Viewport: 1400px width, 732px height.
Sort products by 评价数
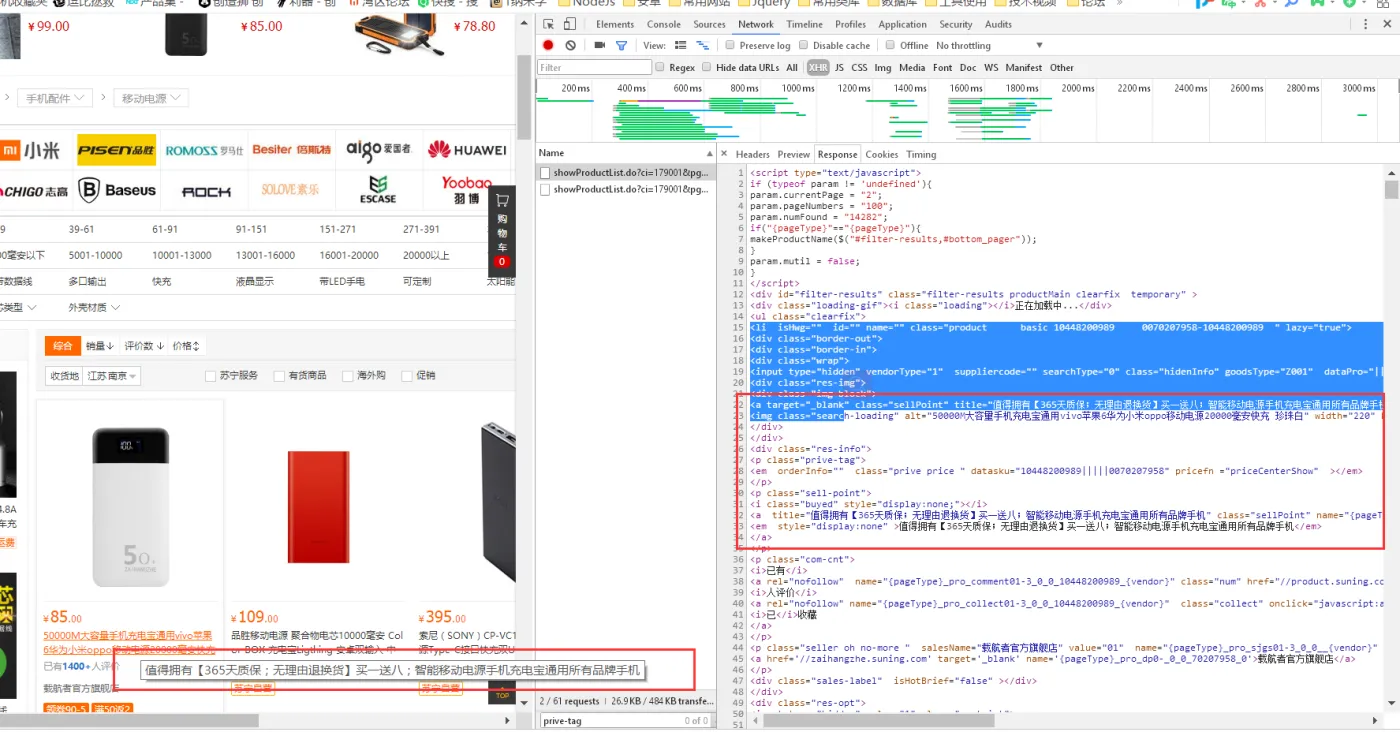(x=143, y=346)
